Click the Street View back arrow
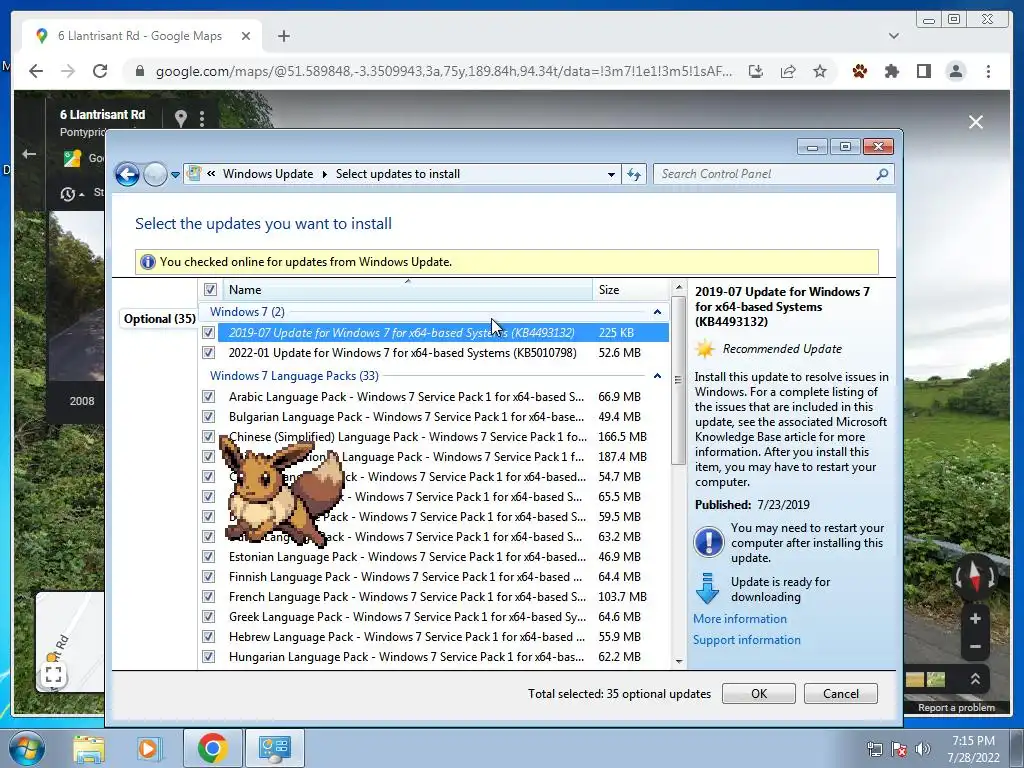Screen dimensions: 1024x768 pos(29,154)
